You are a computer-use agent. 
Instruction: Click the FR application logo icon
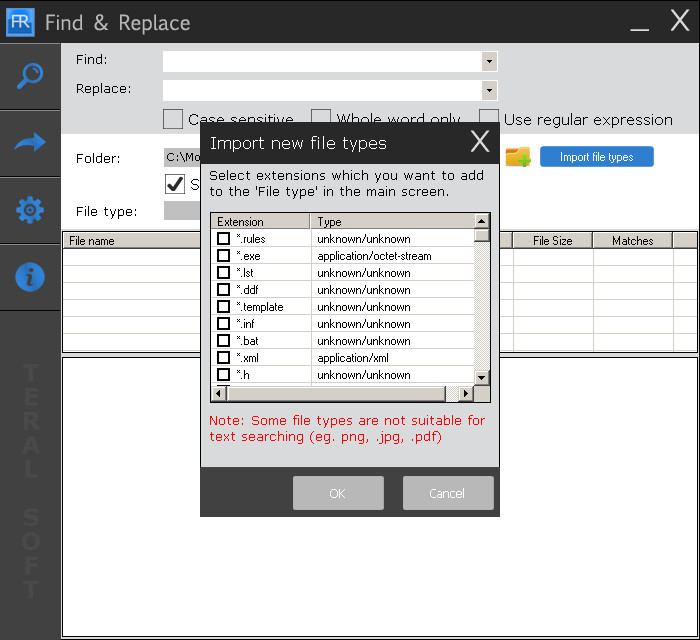click(x=20, y=22)
